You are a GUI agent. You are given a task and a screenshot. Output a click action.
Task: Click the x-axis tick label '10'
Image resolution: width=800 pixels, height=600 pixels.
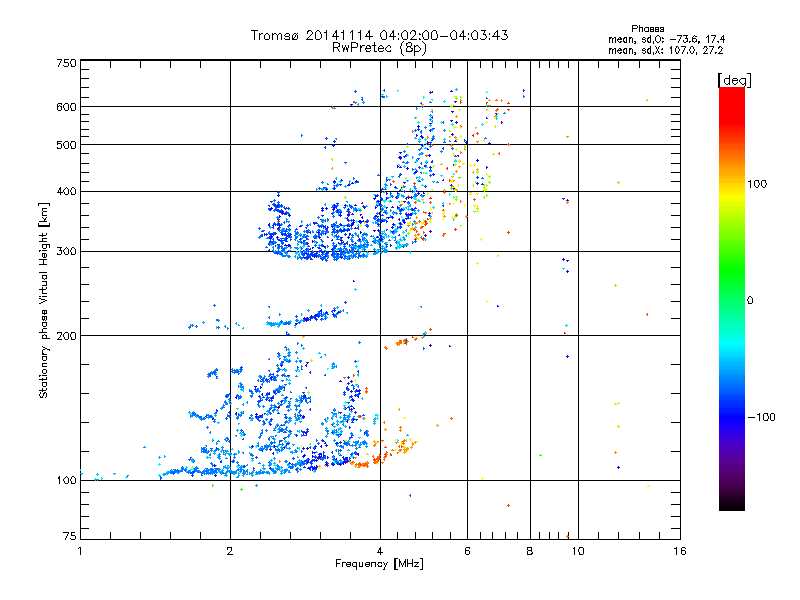point(578,551)
